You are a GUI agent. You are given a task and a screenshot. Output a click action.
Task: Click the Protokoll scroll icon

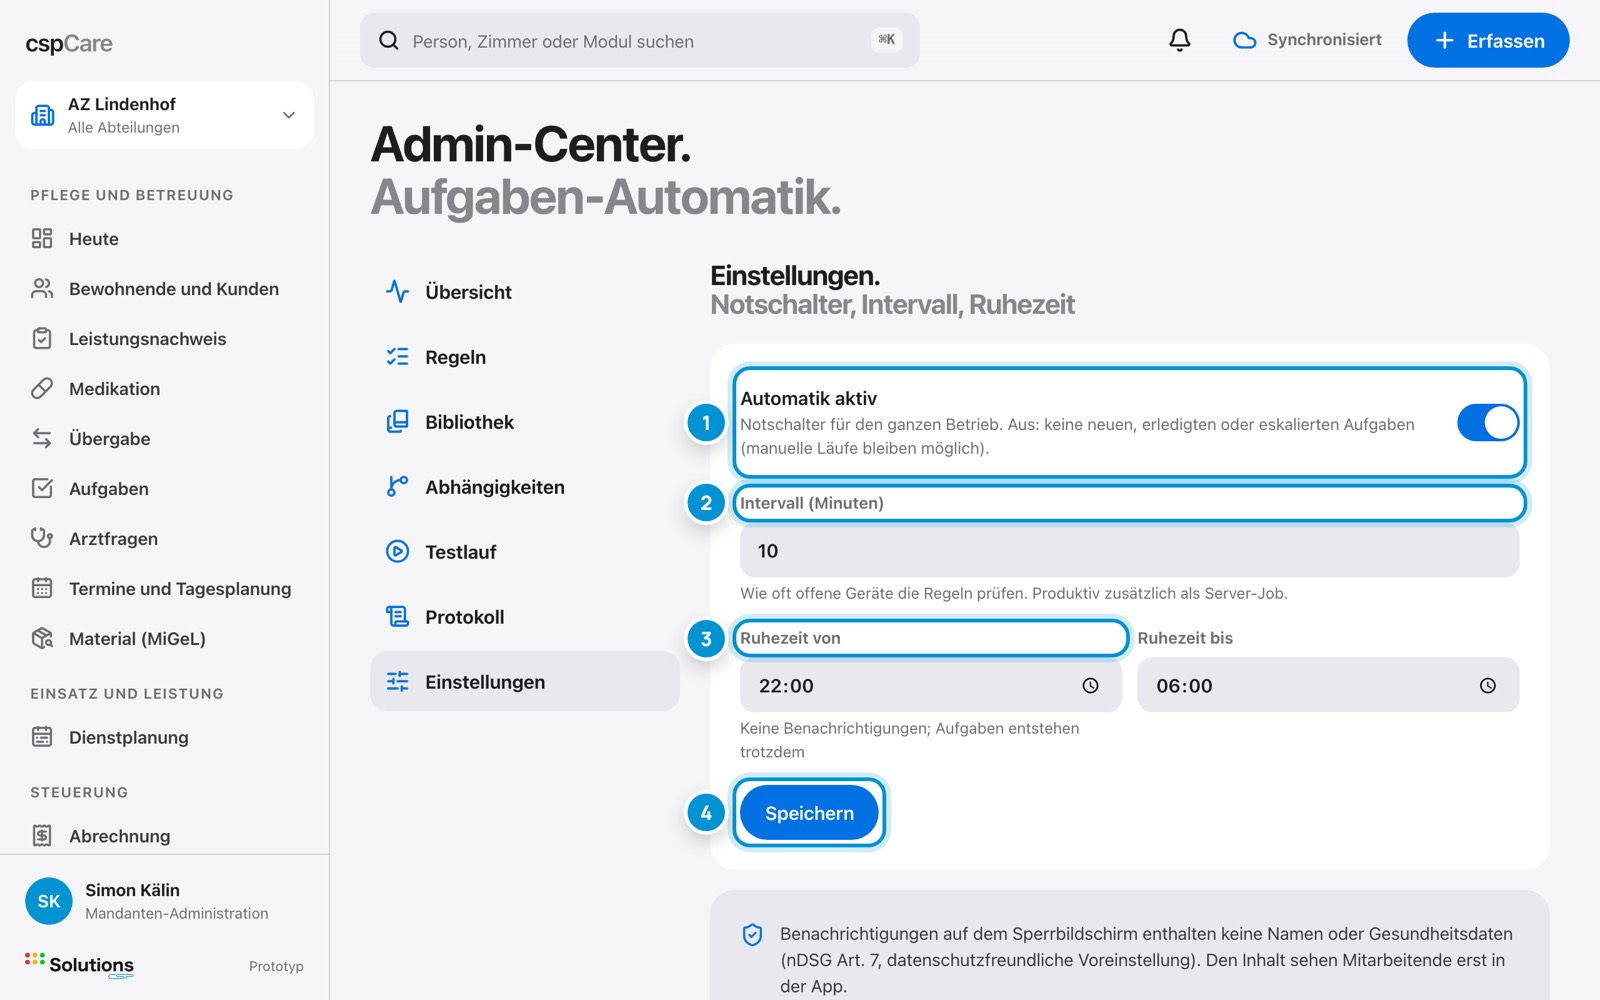click(398, 617)
